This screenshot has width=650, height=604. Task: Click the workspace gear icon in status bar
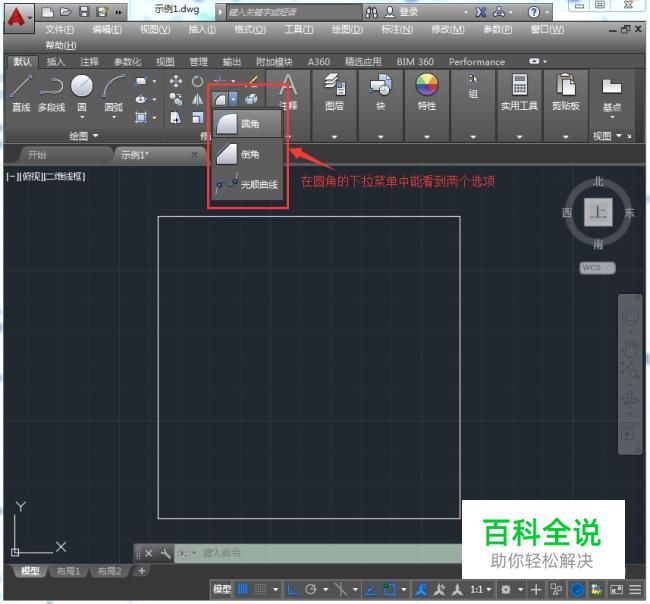[x=506, y=589]
